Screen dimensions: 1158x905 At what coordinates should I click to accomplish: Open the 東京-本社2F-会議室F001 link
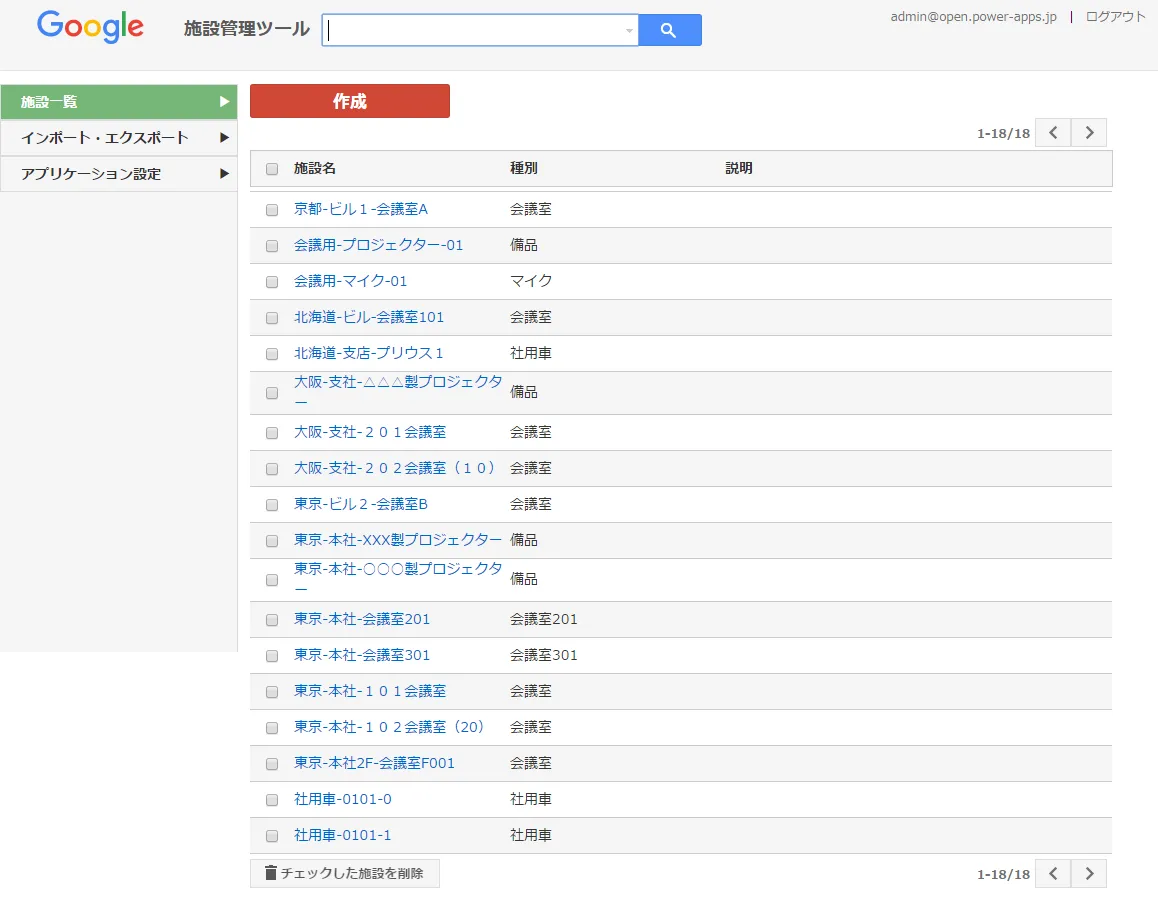coord(374,763)
